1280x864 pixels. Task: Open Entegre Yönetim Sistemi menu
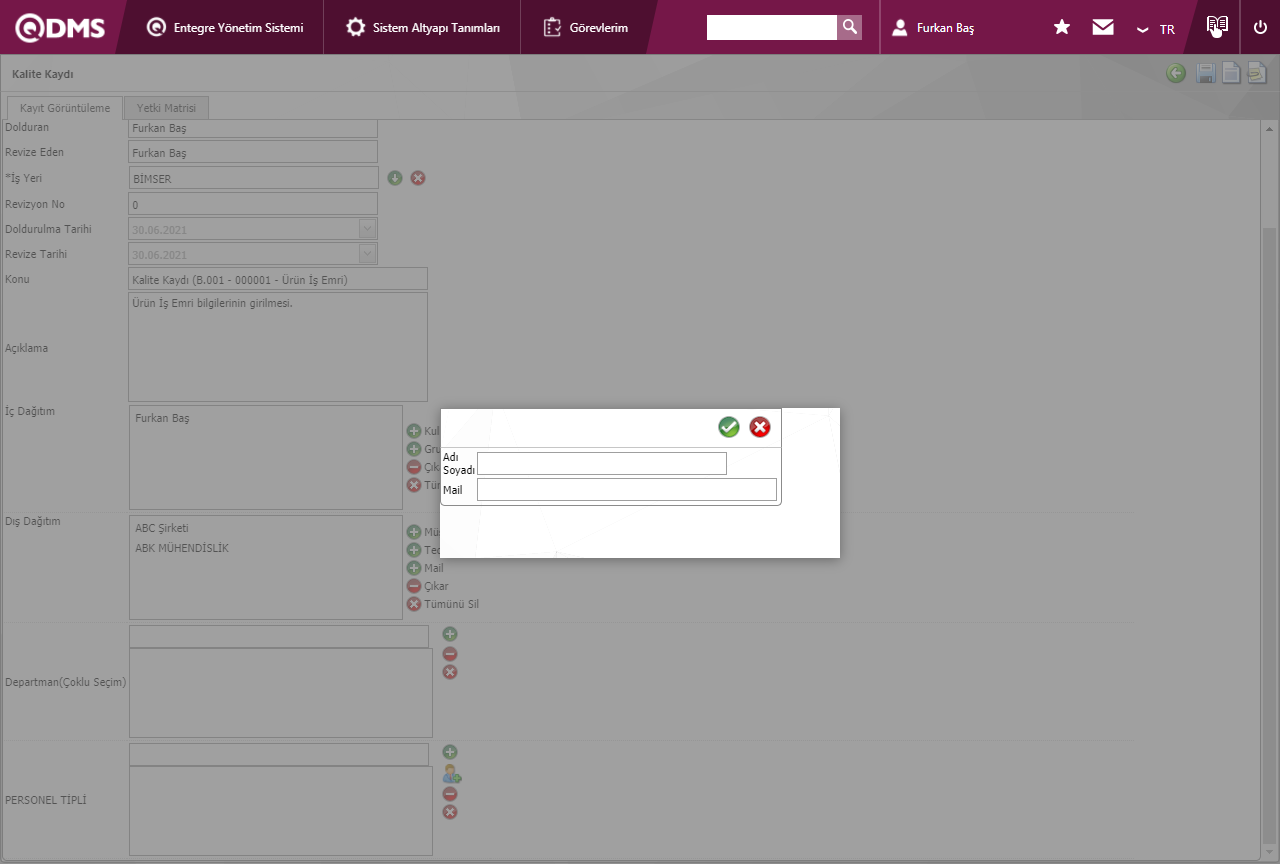(225, 28)
